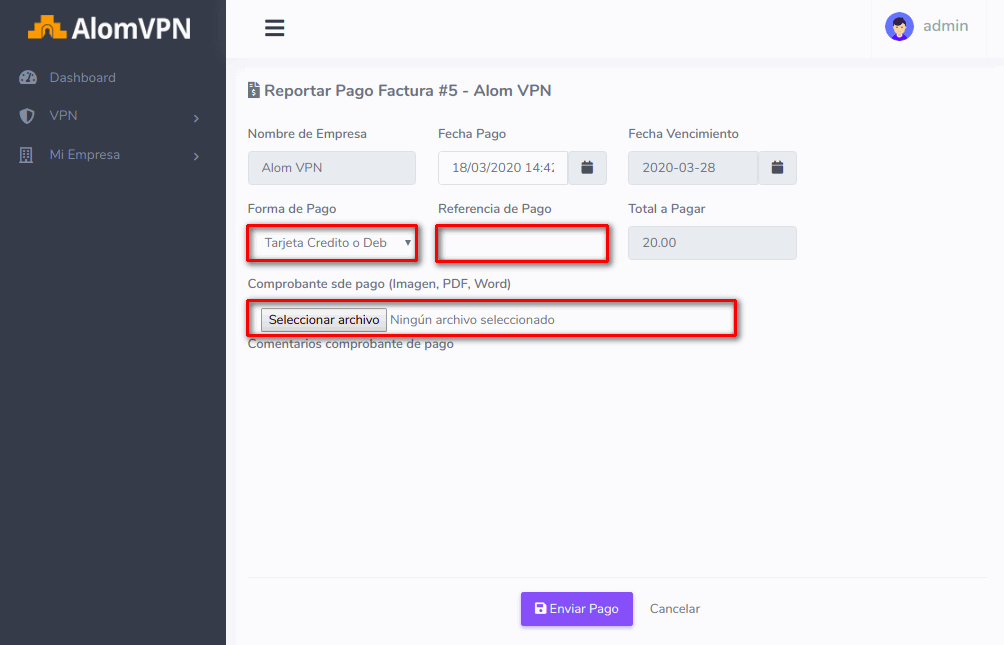Click the Mi Empresa building icon

tap(27, 155)
